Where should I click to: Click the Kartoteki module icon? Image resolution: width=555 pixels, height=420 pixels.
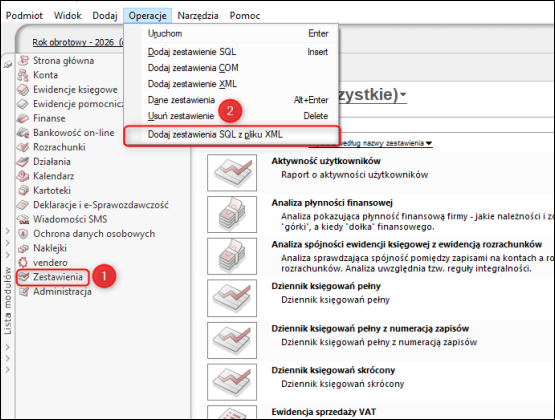[x=23, y=190]
